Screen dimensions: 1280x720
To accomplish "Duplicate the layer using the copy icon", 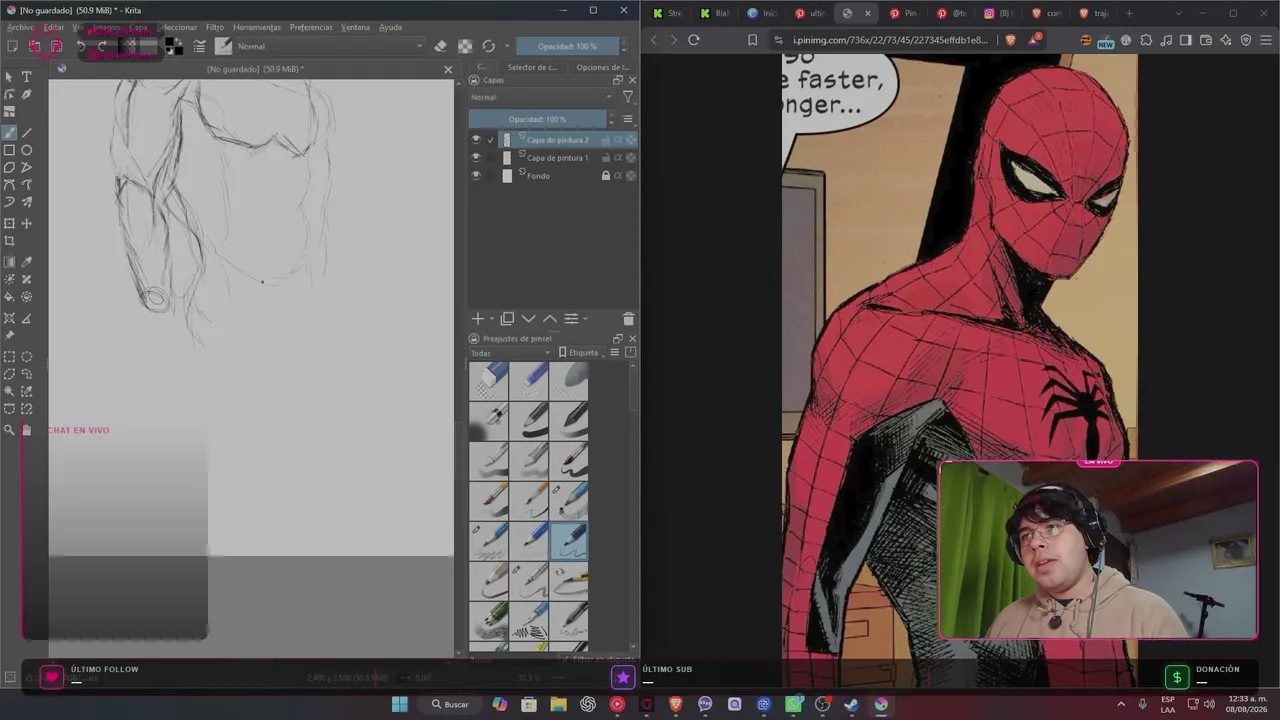I will click(x=507, y=319).
